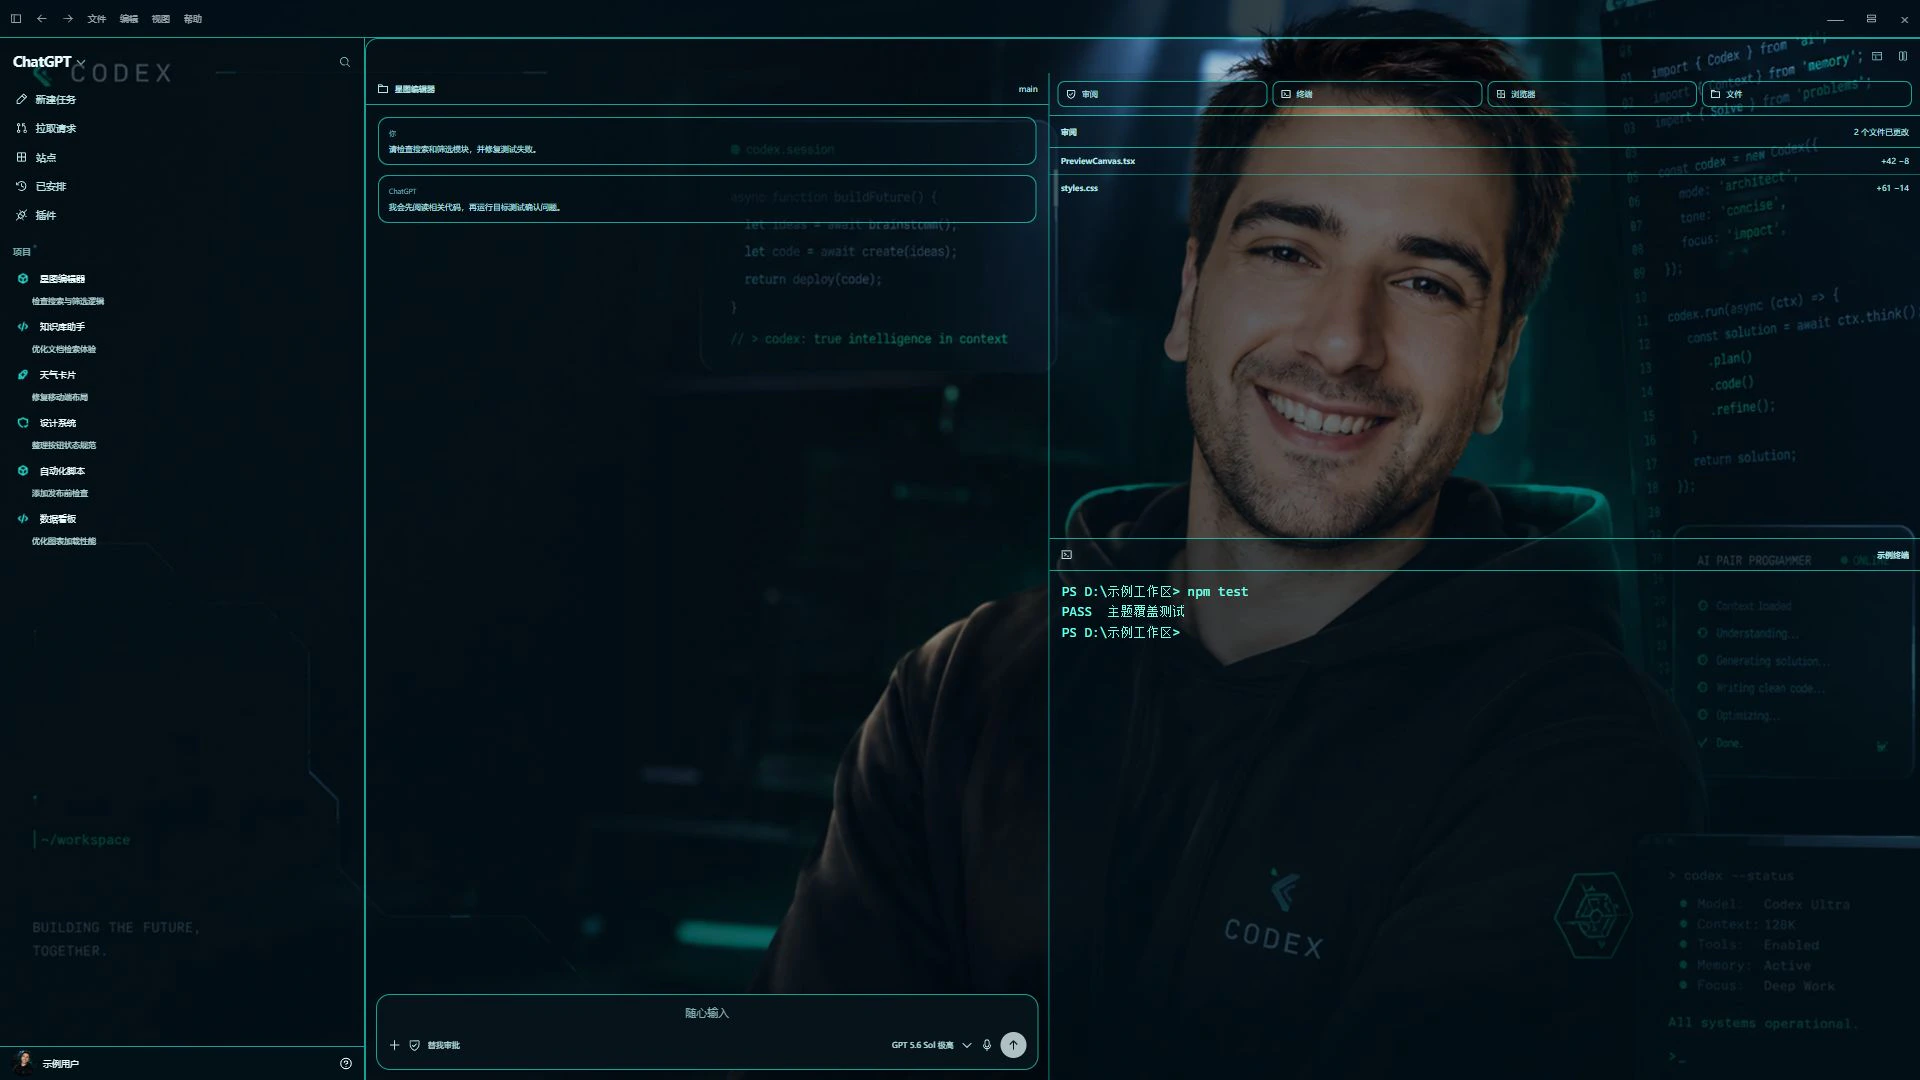Click the grid icon beside 站点
The width and height of the screenshot is (1920, 1080).
point(21,158)
